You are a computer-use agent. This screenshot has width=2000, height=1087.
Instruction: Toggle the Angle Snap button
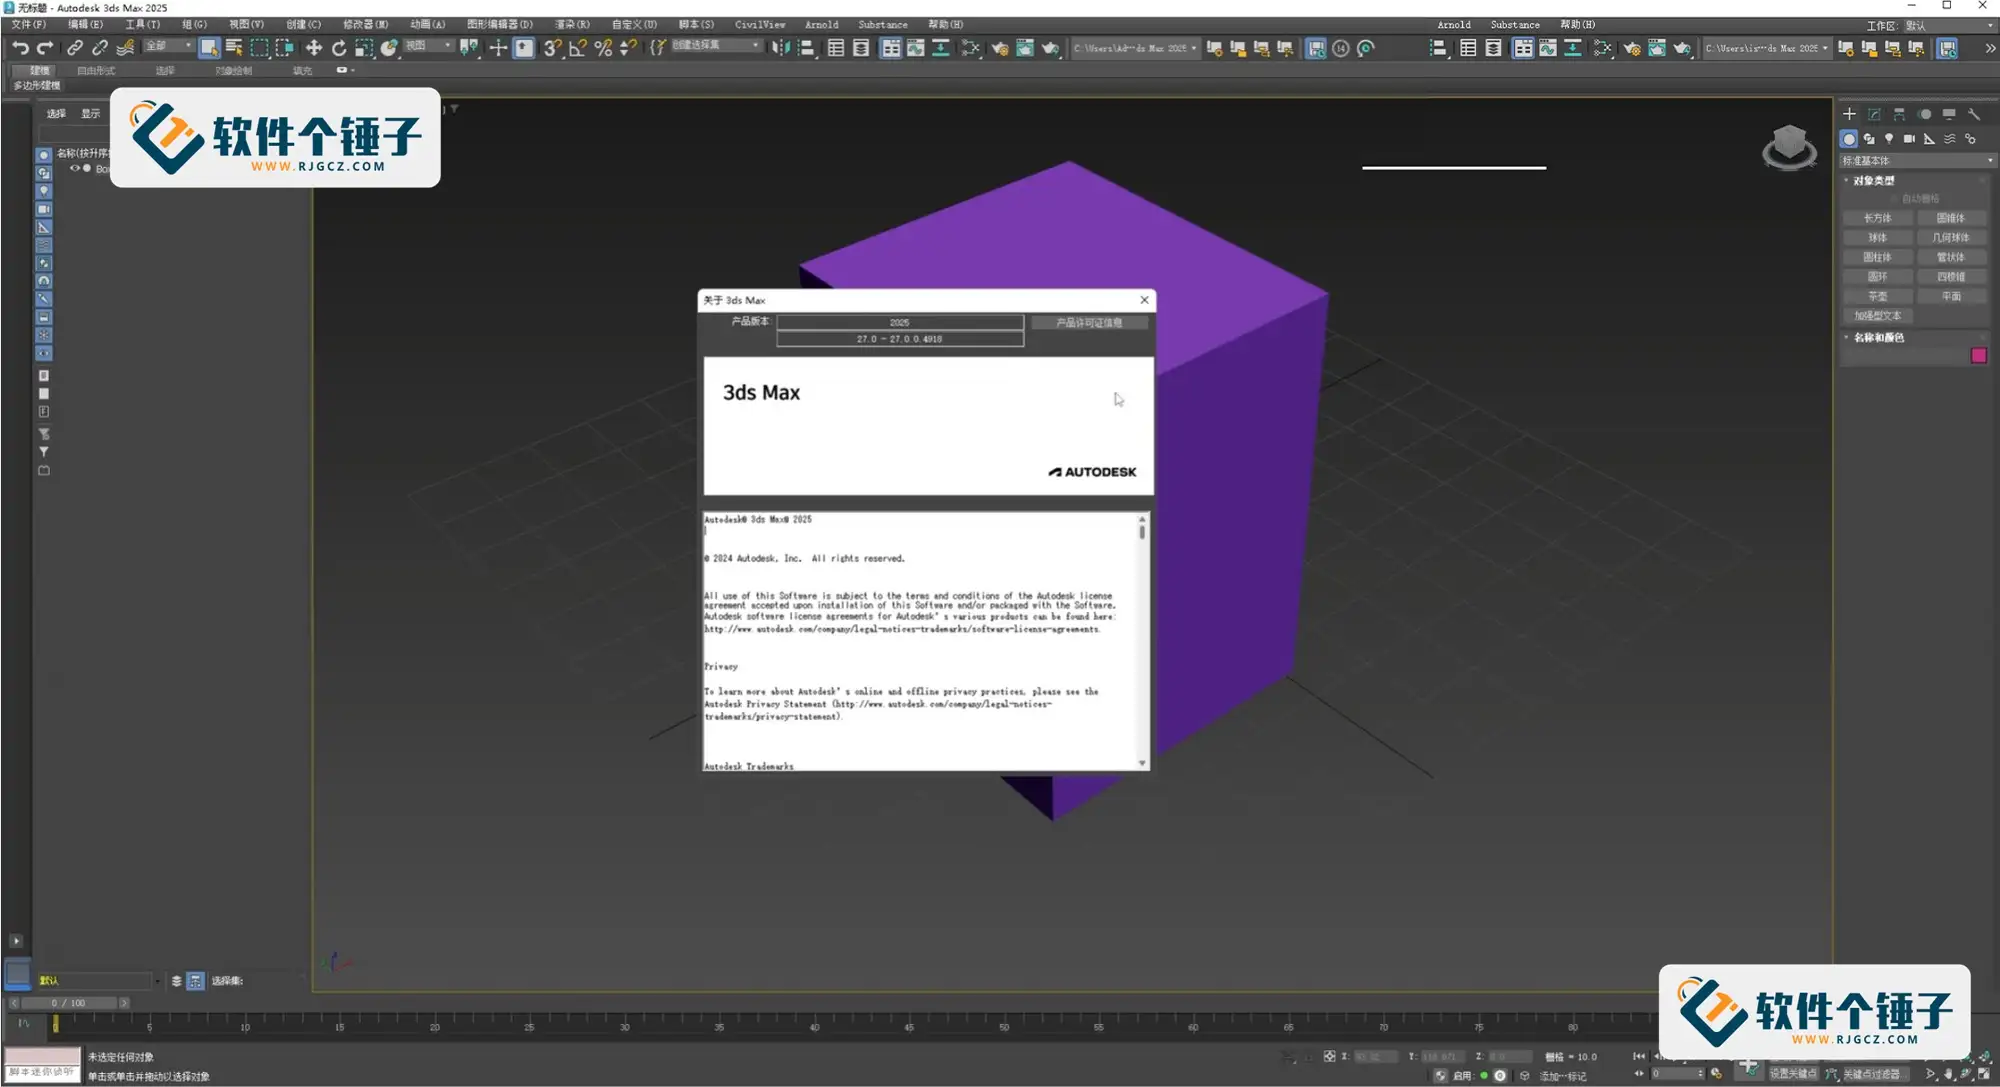pos(577,47)
